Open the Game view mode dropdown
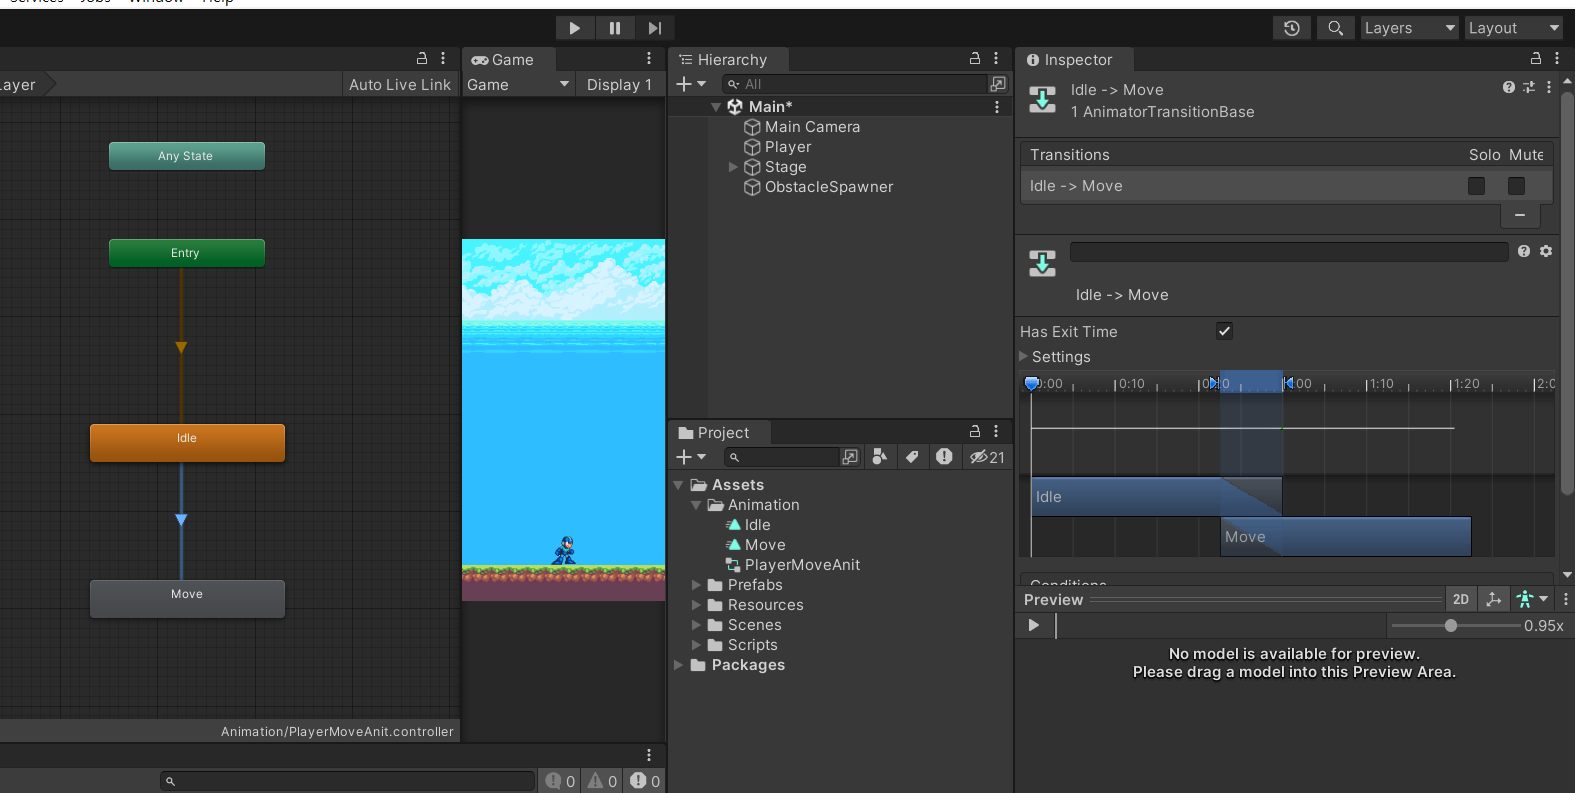 pos(518,85)
